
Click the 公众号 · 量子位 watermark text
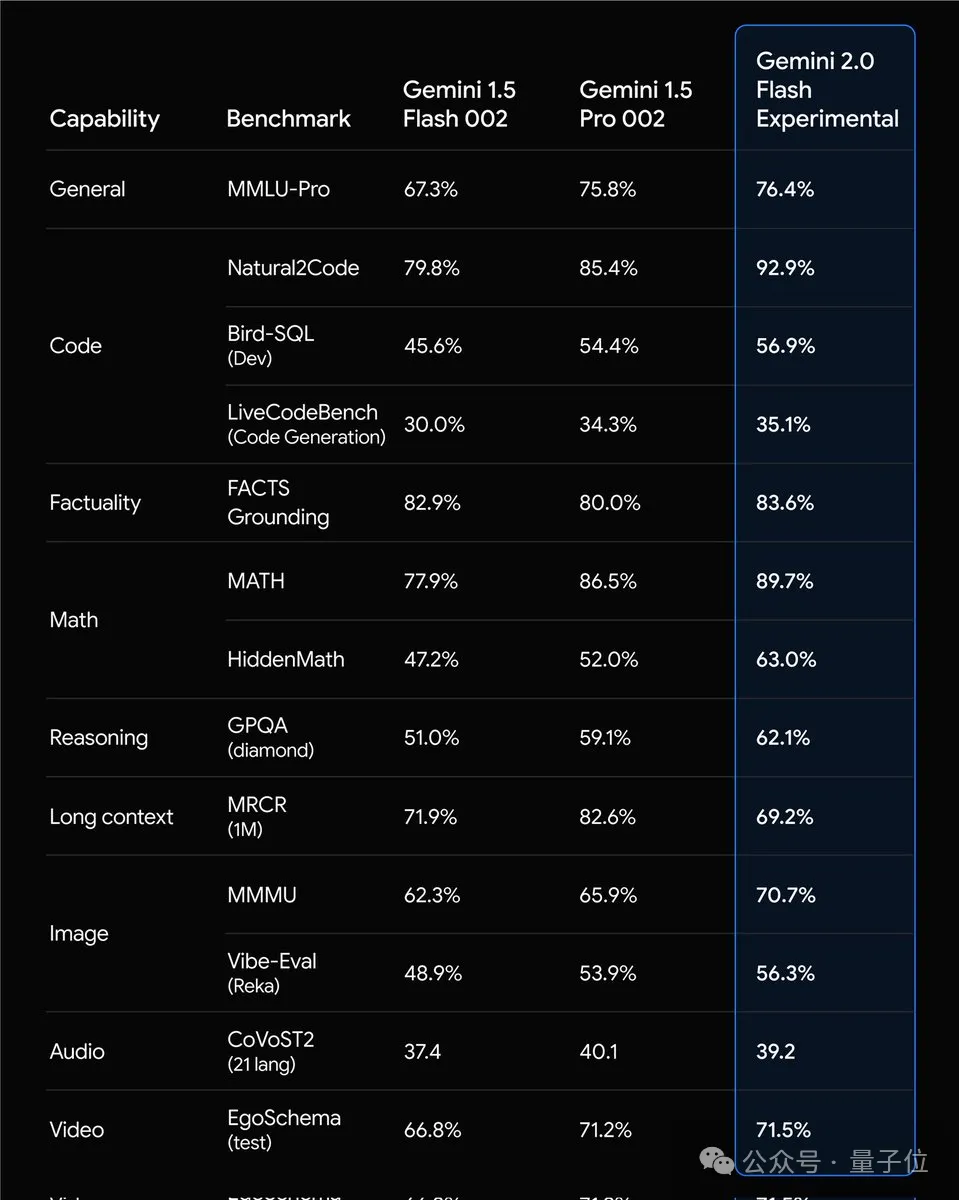(835, 1162)
